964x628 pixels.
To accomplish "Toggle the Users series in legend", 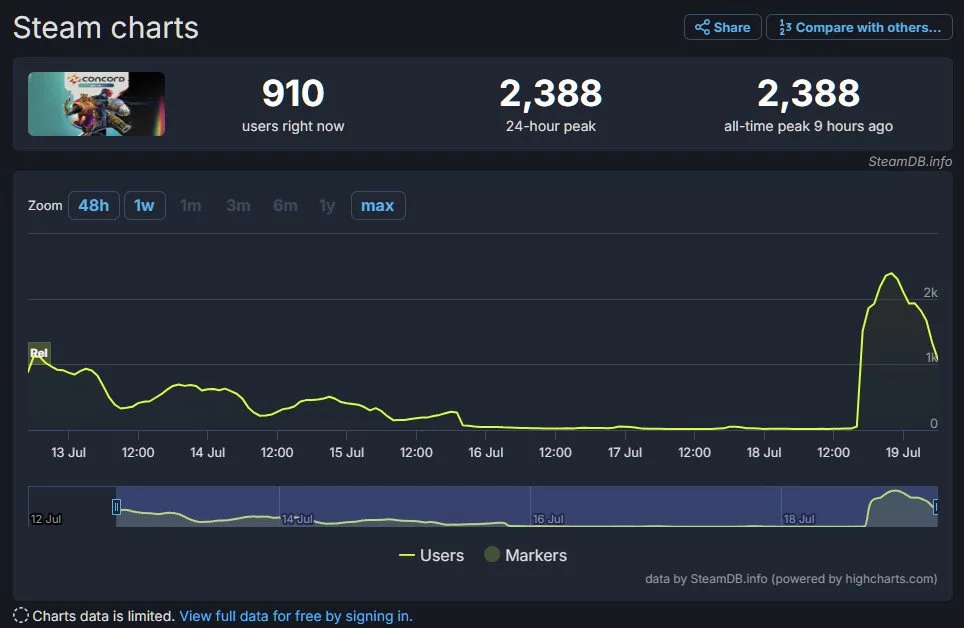I will (432, 555).
